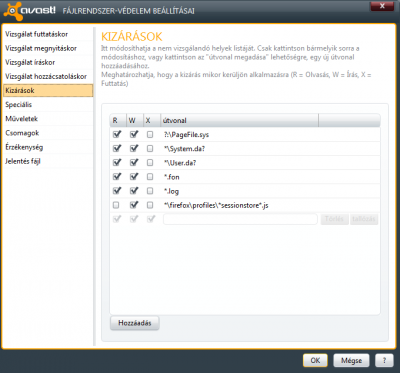
Task: Cancel with the Mégse button
Action: [351, 360]
